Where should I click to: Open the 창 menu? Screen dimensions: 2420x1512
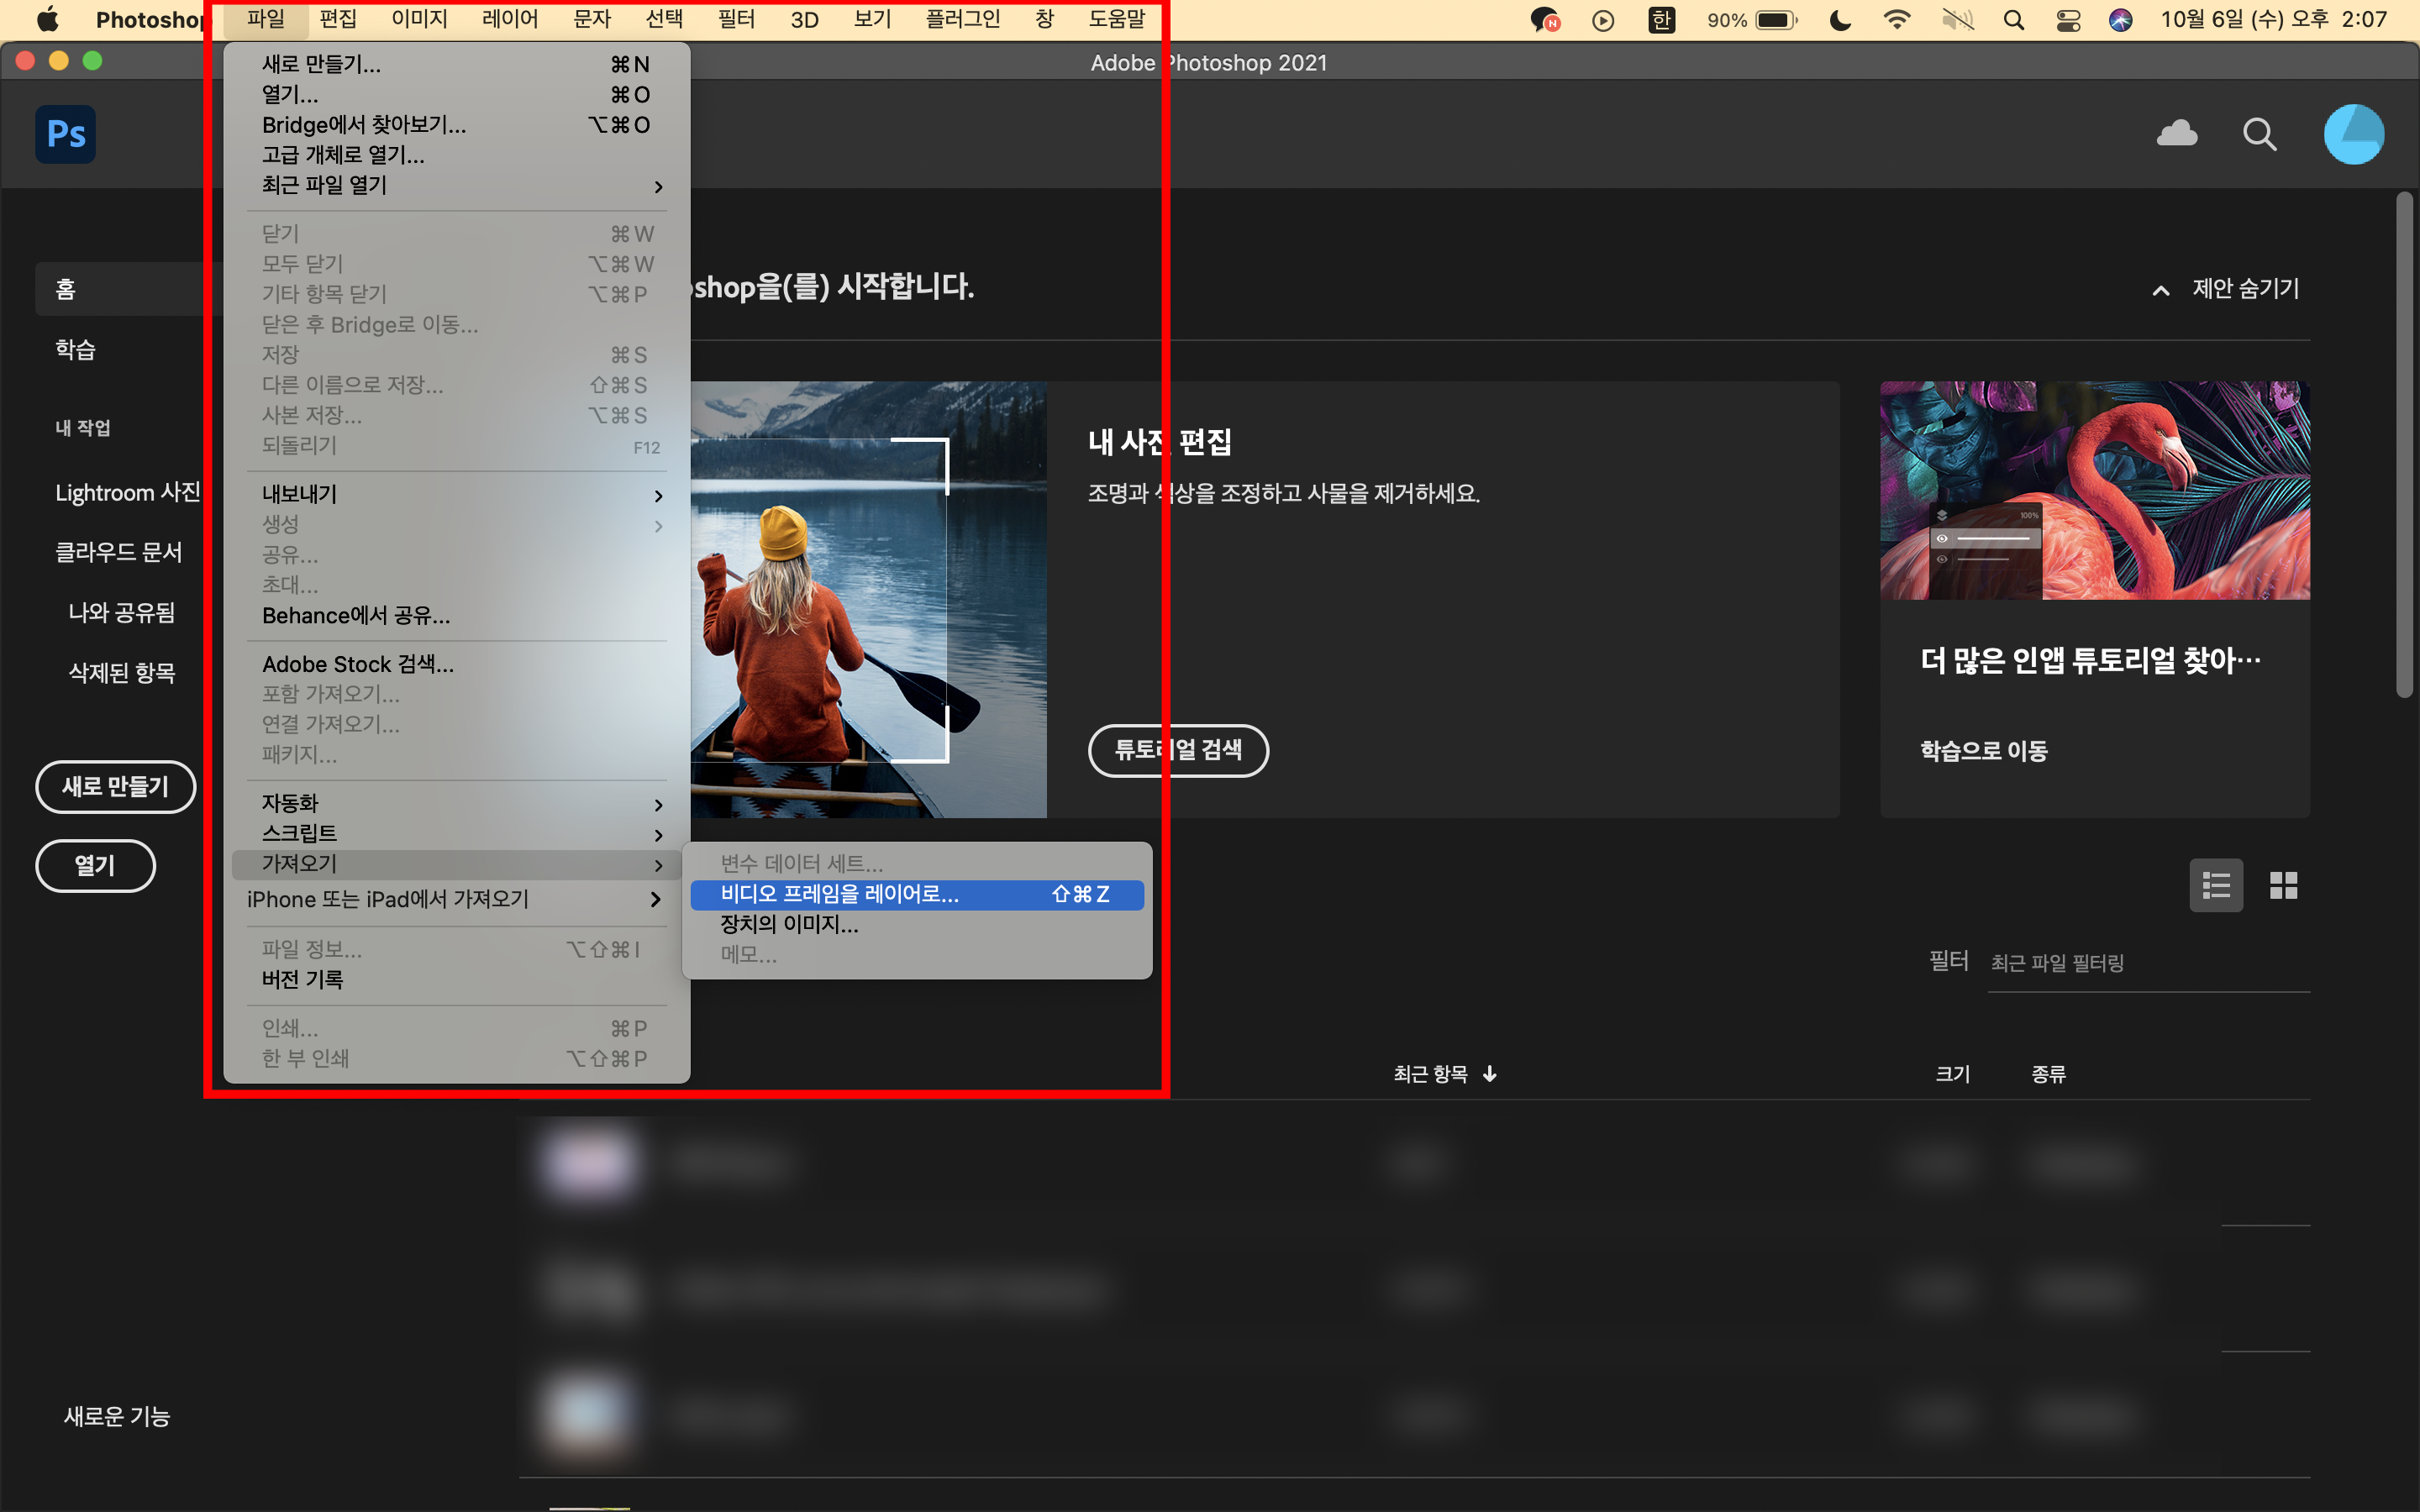(1045, 19)
